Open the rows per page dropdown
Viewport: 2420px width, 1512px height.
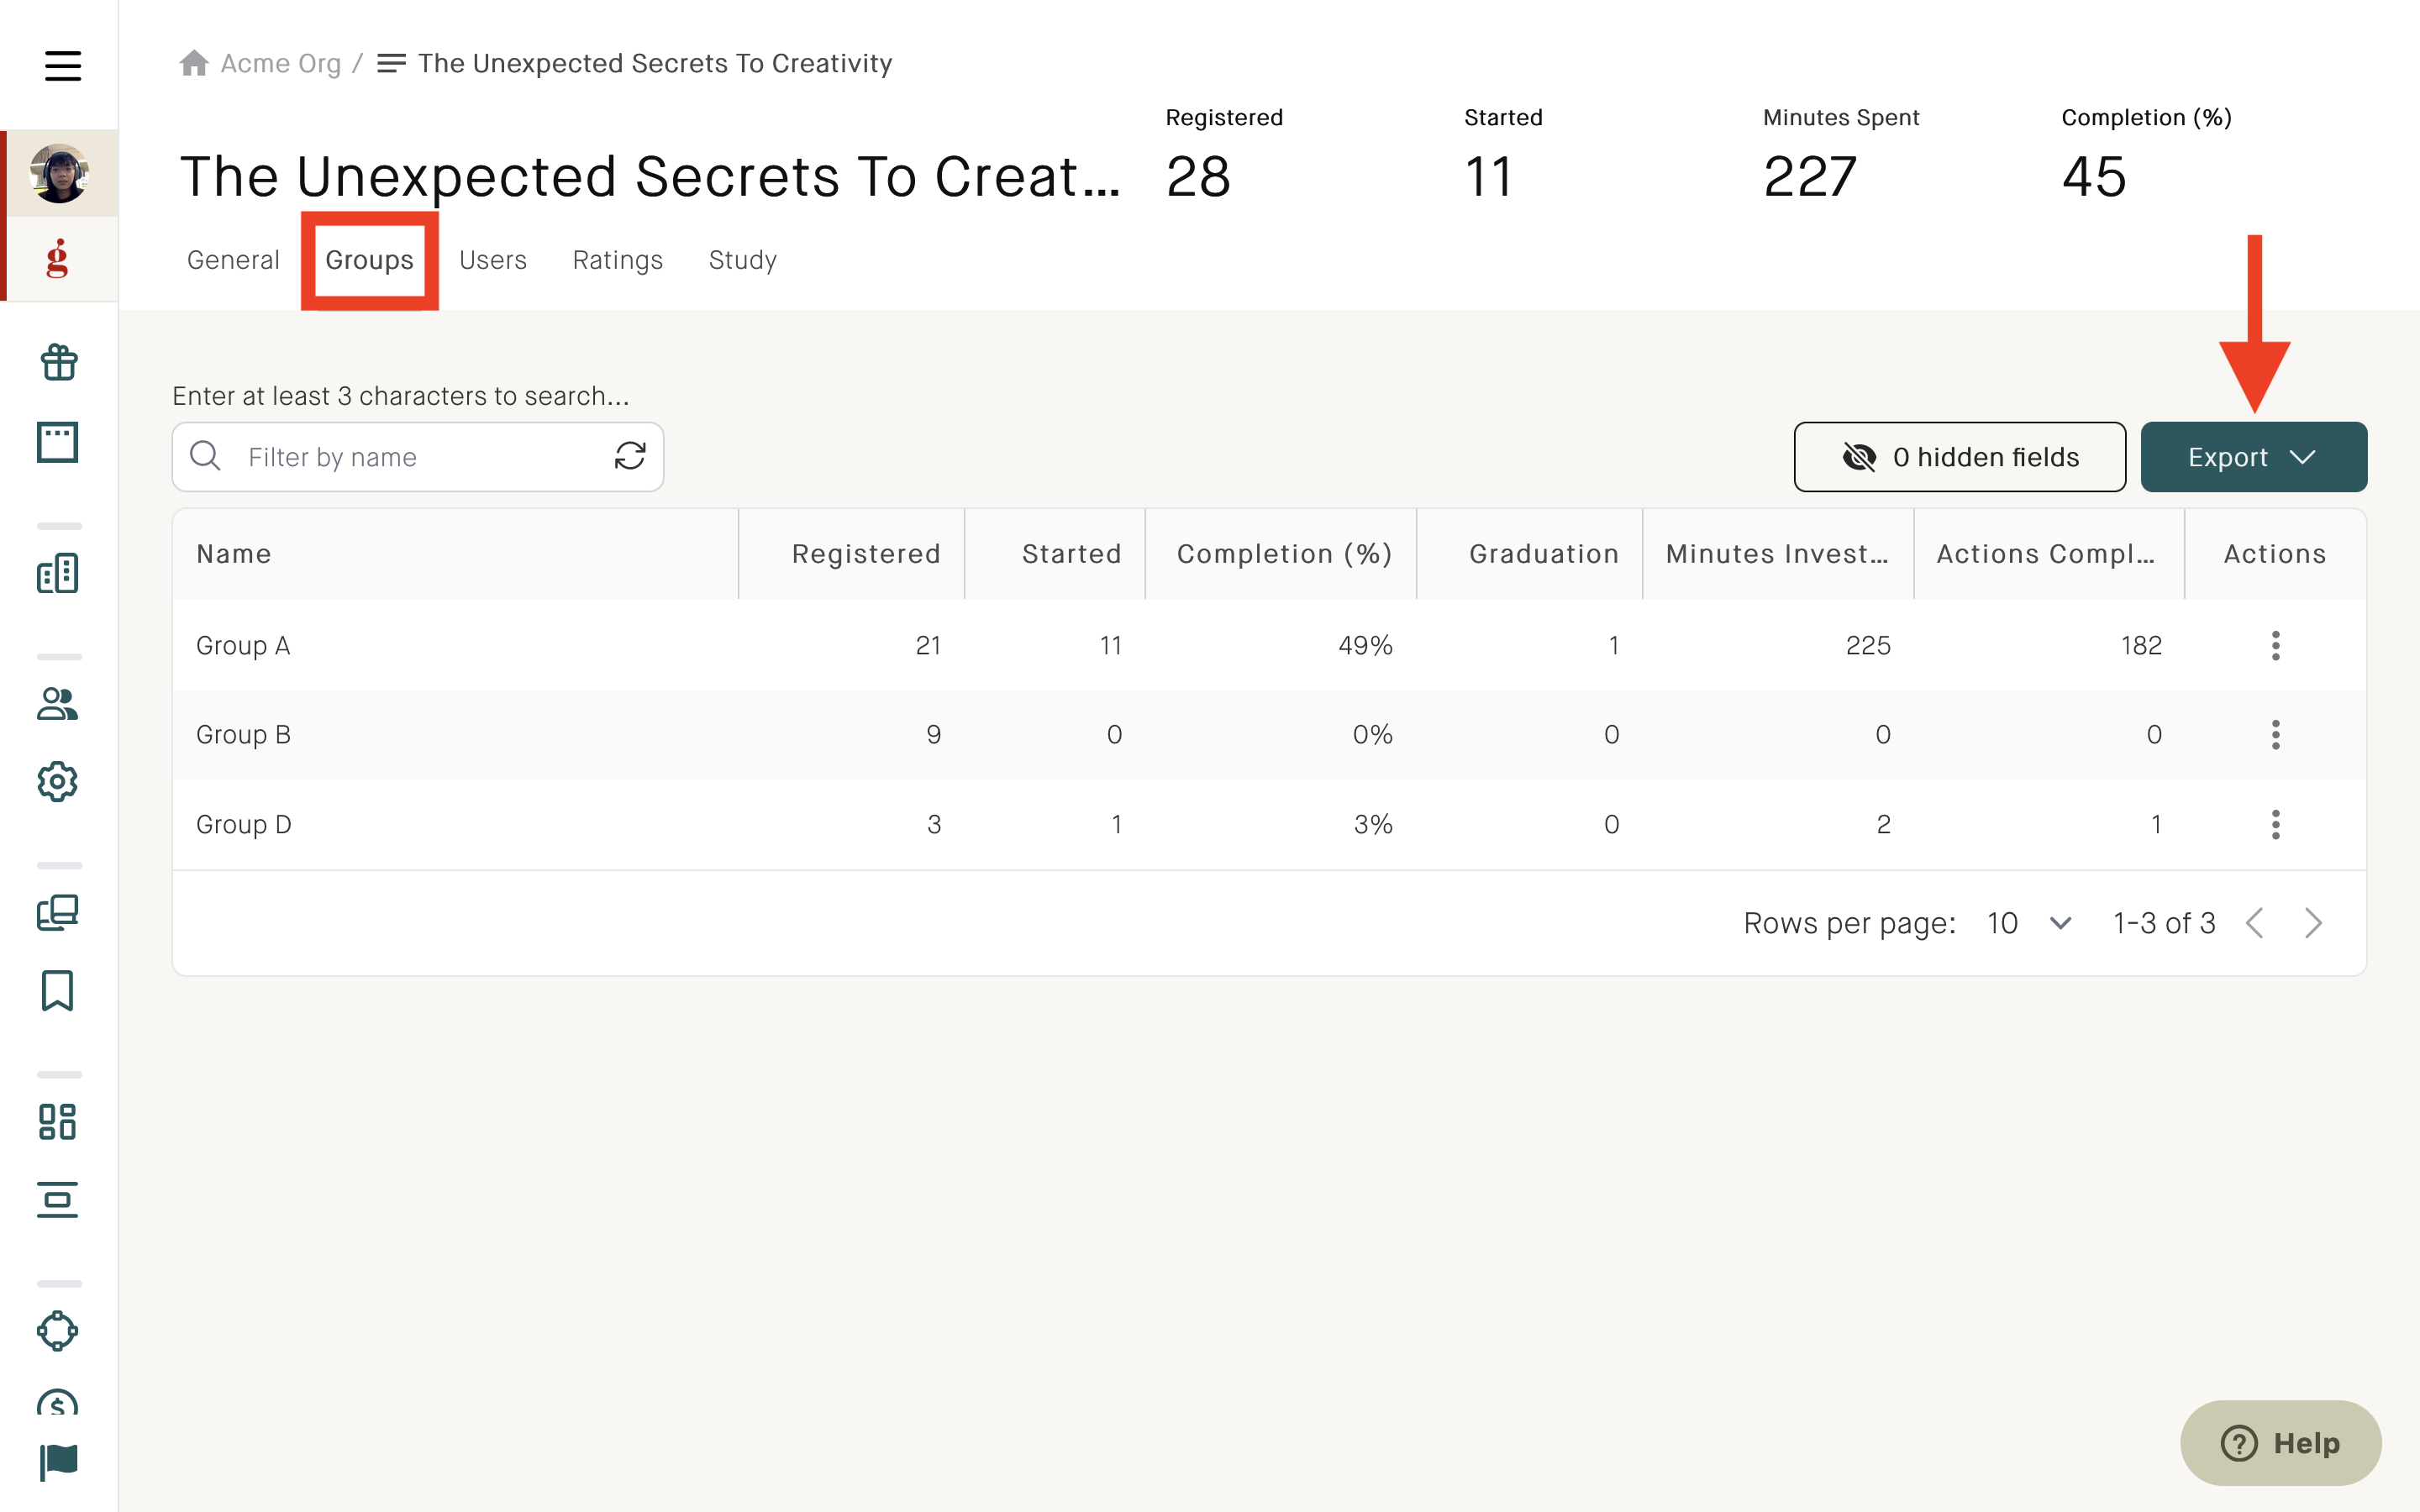[2029, 923]
